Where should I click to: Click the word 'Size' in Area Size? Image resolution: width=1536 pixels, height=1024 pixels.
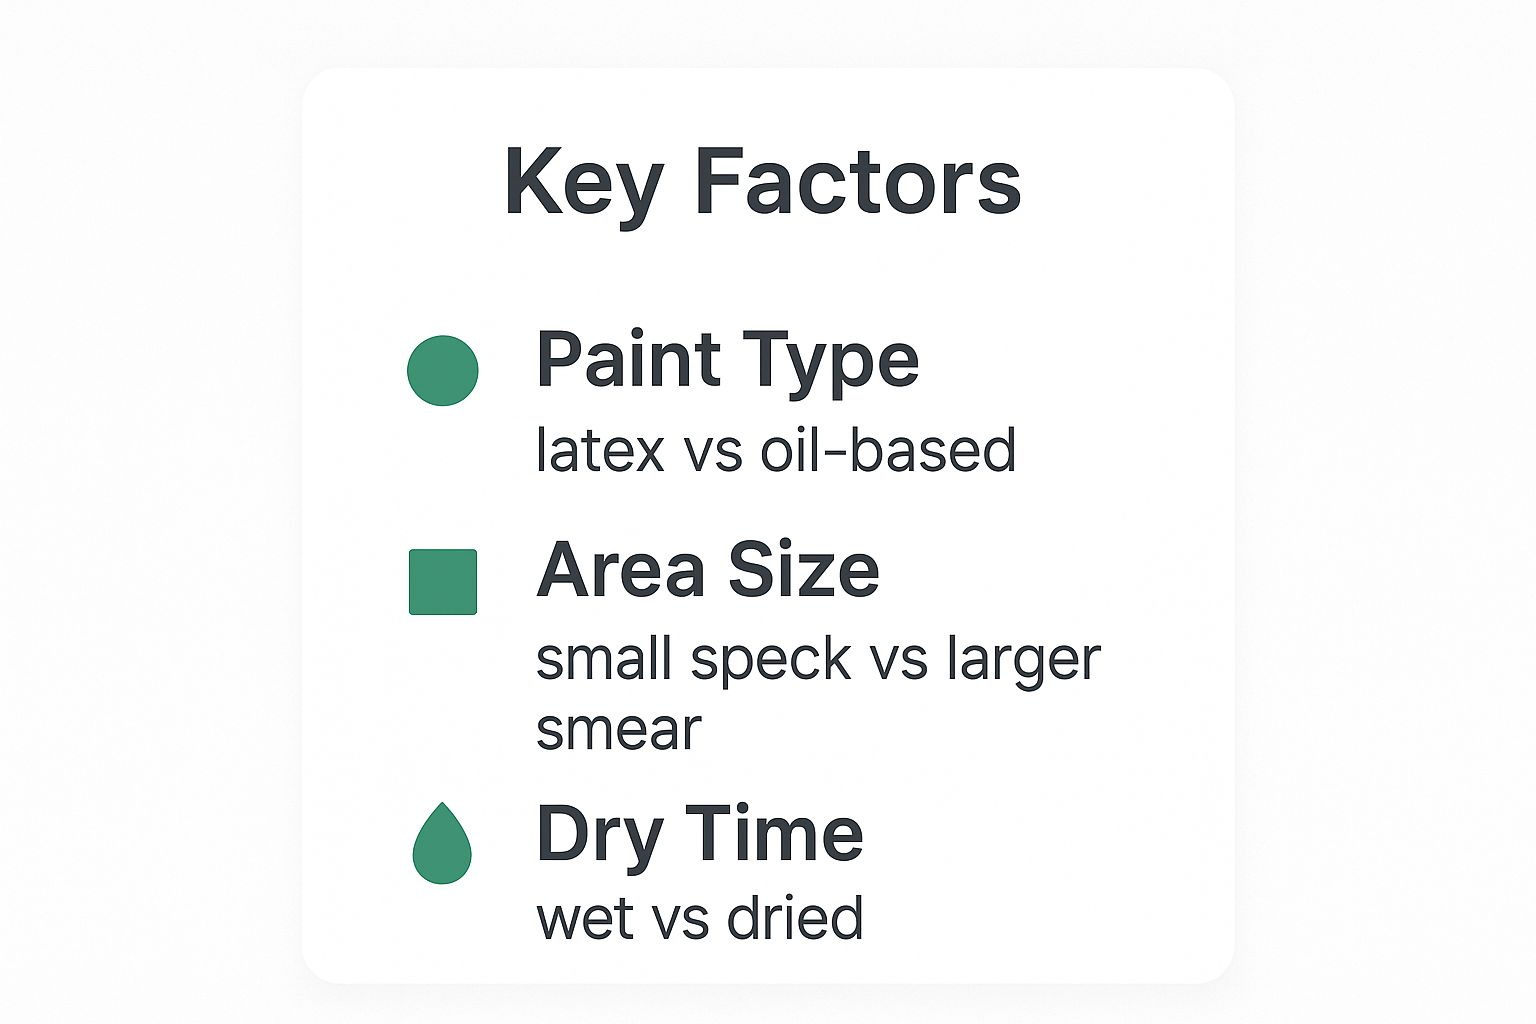coord(803,570)
